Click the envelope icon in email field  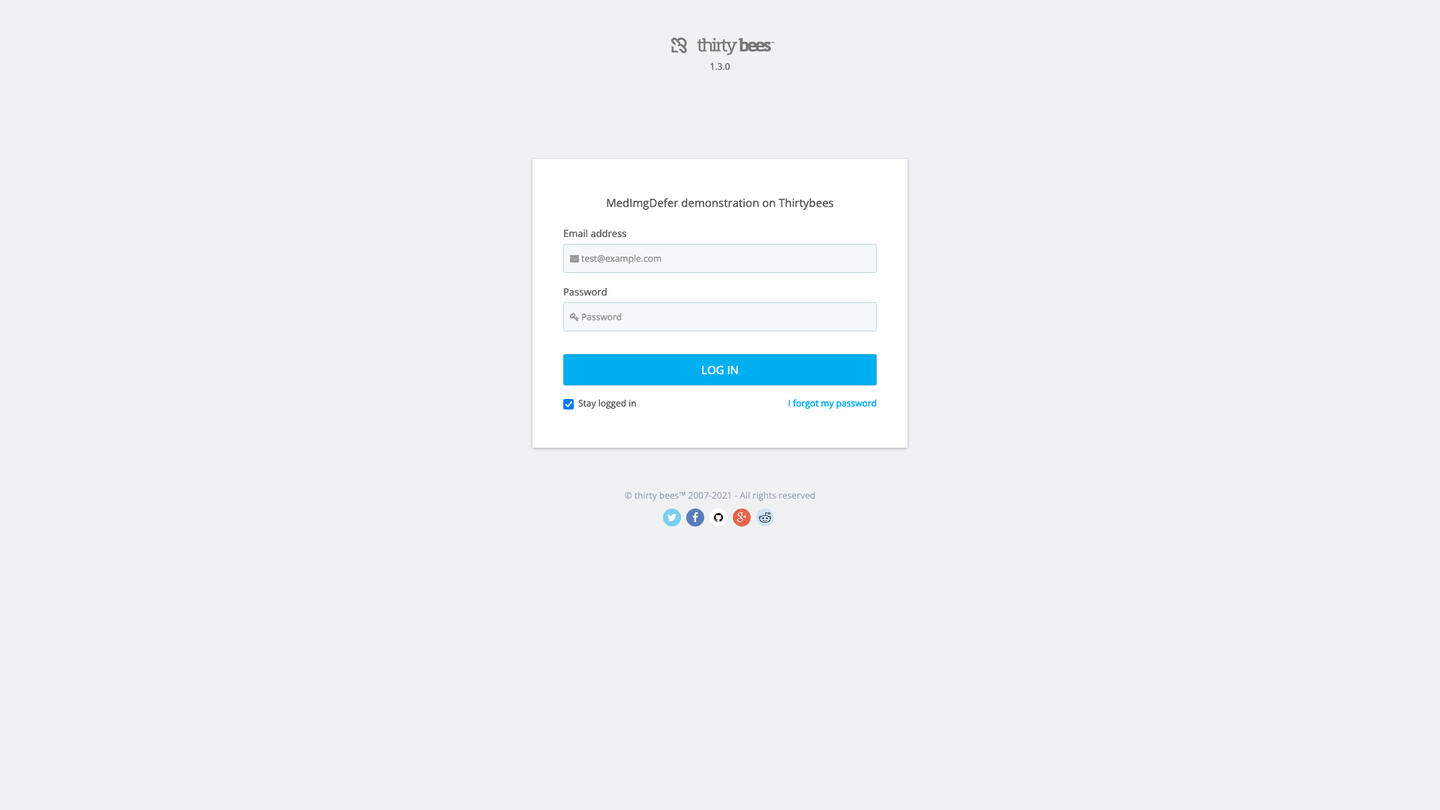tap(574, 258)
